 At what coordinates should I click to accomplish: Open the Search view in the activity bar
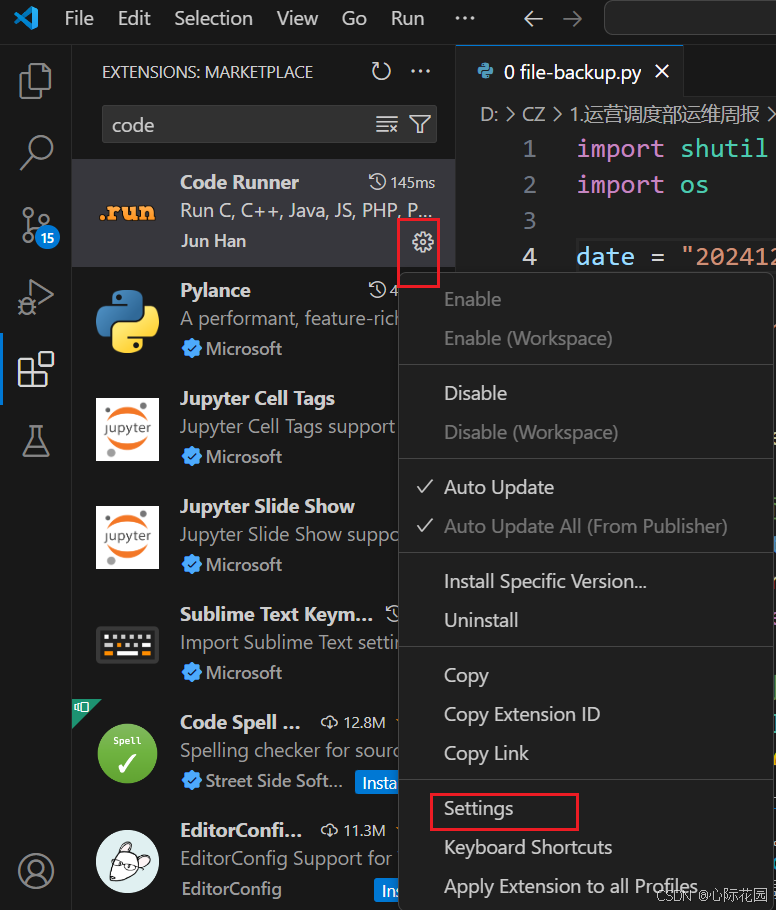36,153
